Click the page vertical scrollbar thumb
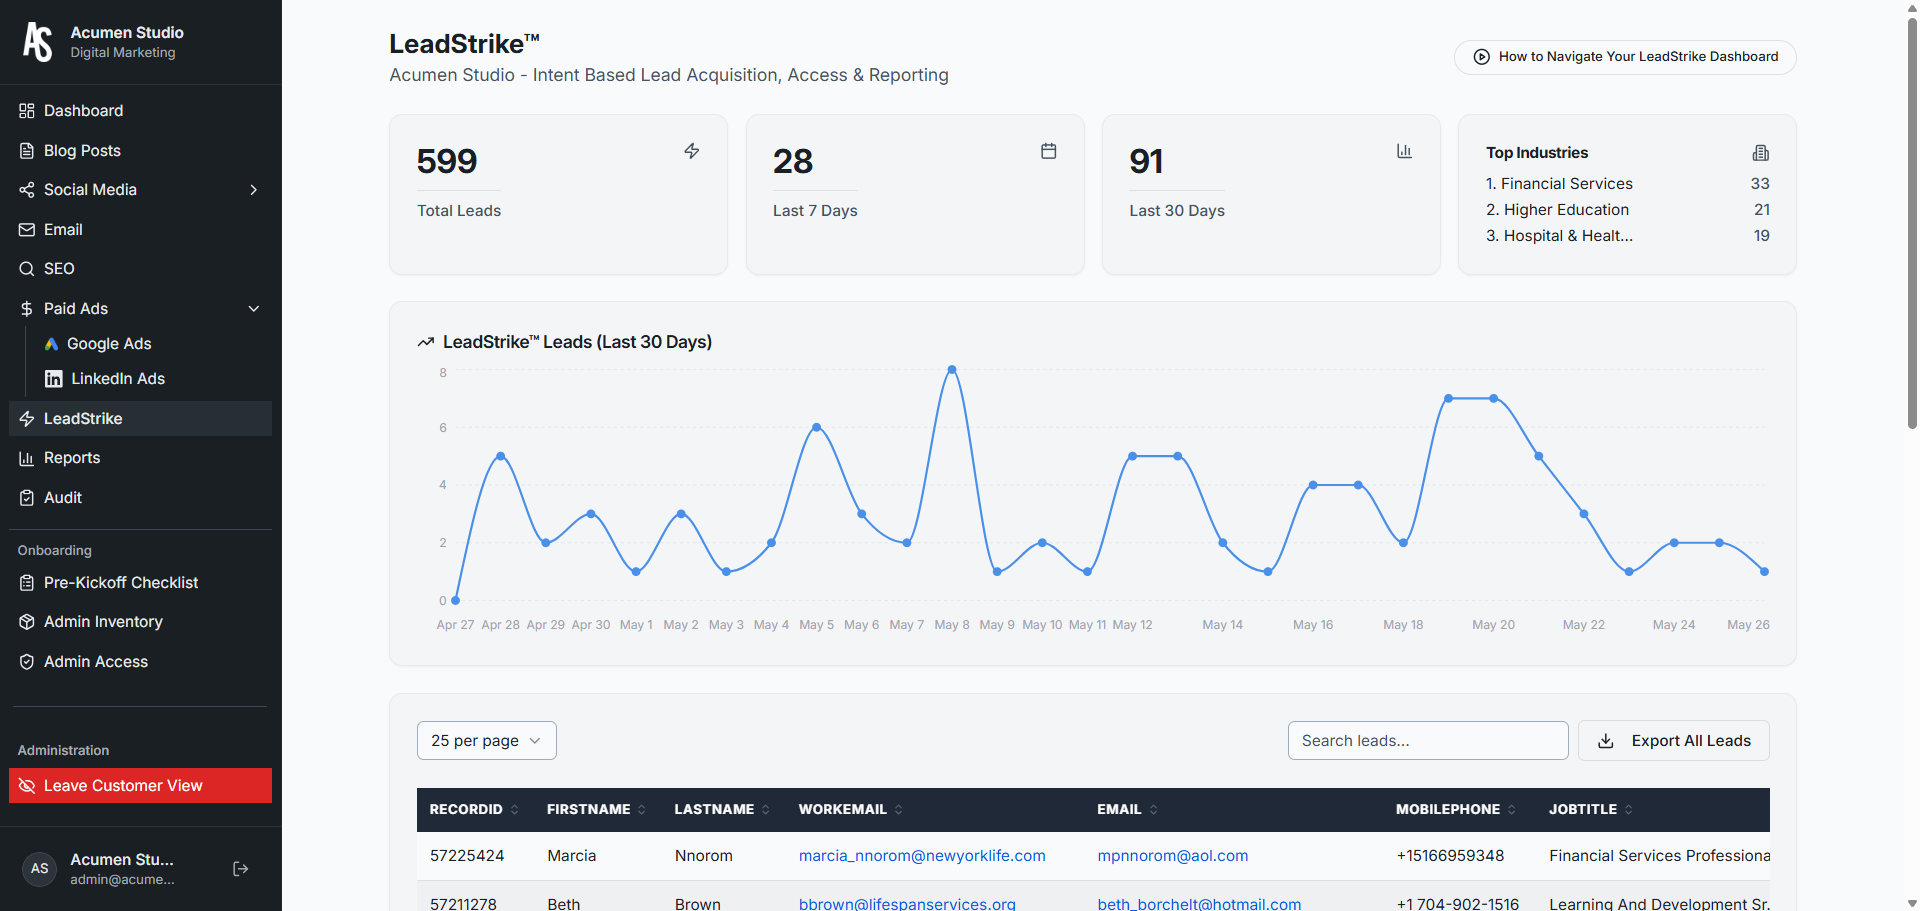The width and height of the screenshot is (1920, 911). pyautogui.click(x=1912, y=222)
